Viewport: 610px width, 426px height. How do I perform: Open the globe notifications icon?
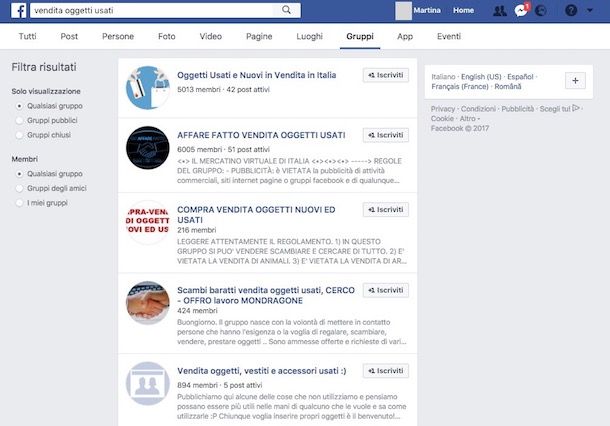click(x=540, y=11)
